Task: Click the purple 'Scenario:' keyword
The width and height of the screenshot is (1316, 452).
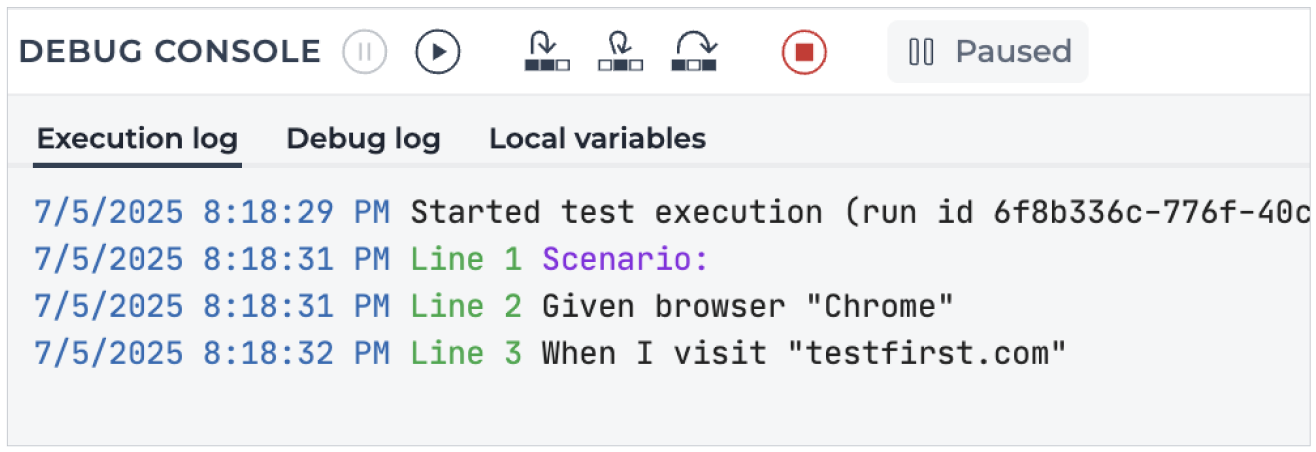Action: [x=625, y=260]
